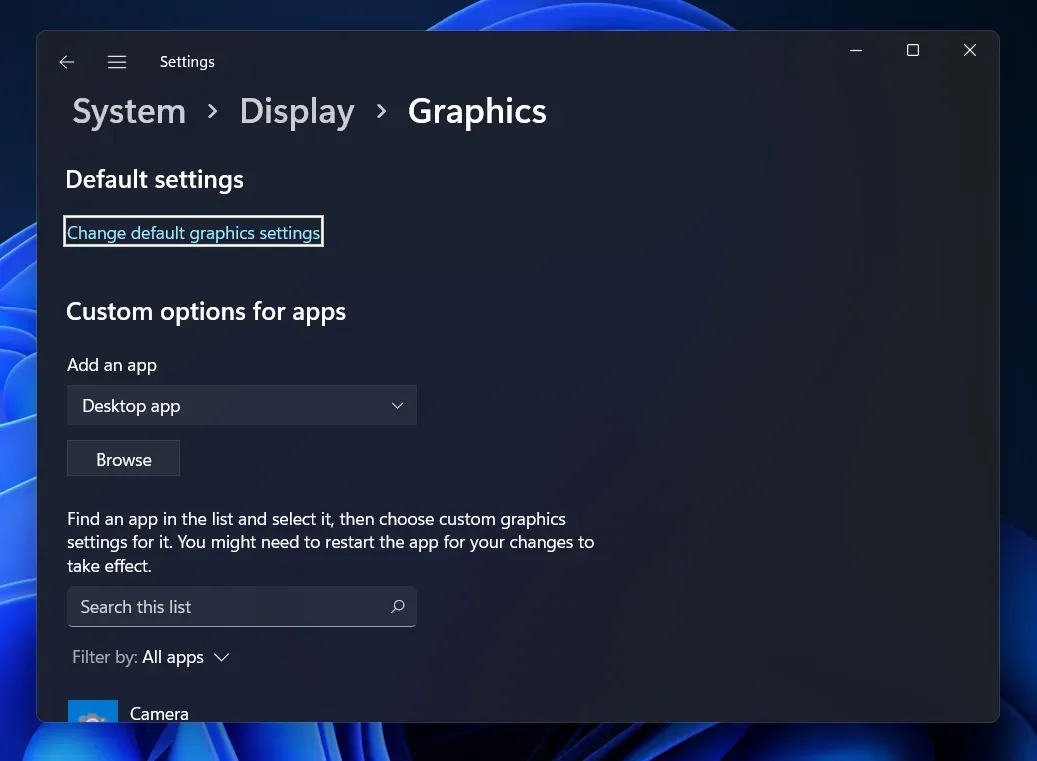Click the Settings gear in the title bar

[x=187, y=61]
